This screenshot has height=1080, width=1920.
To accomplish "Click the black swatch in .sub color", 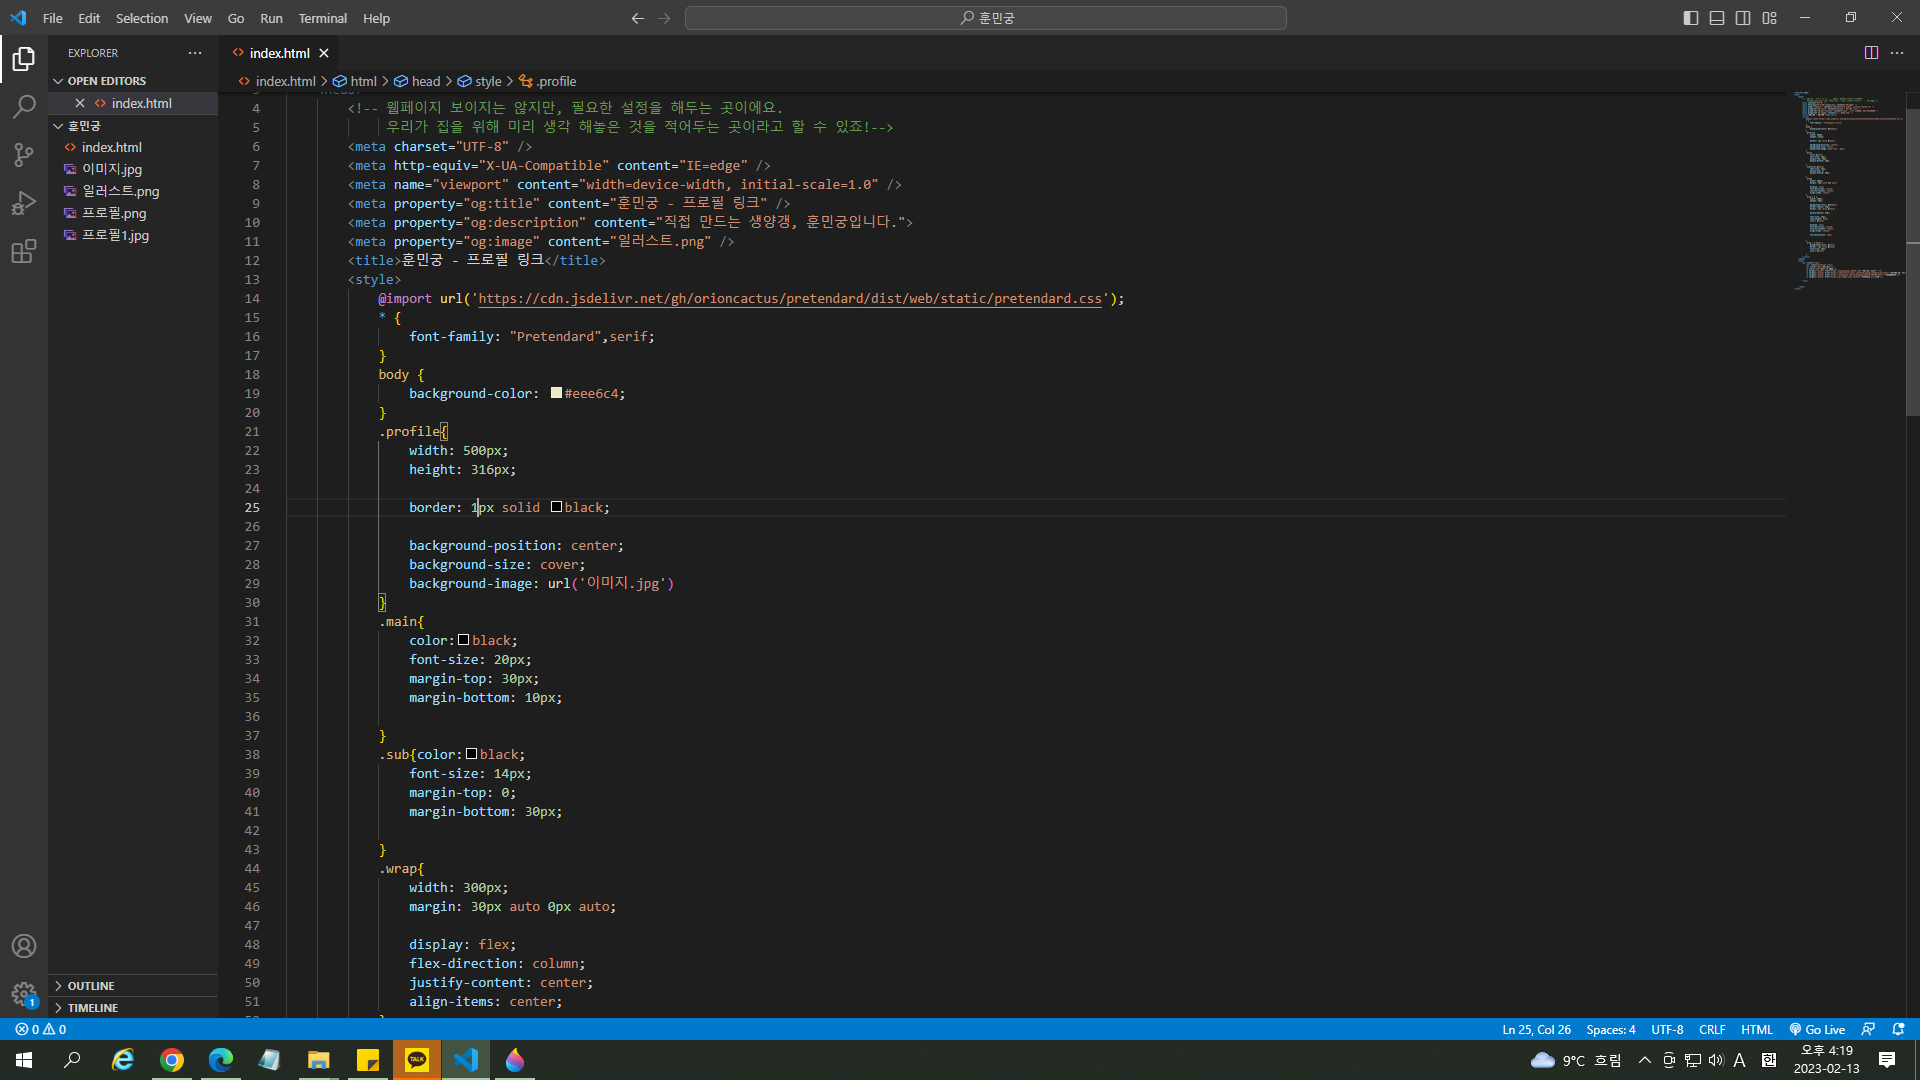I will point(471,754).
